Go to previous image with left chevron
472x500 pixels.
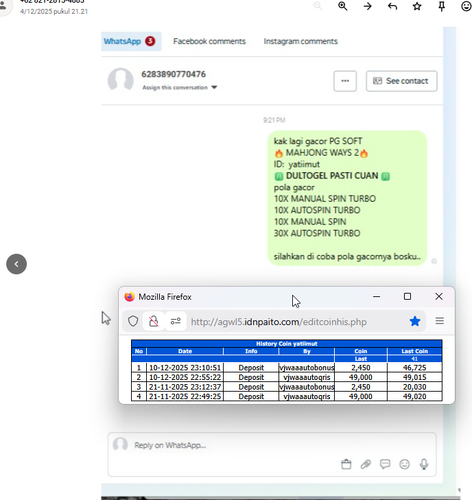pos(16,264)
